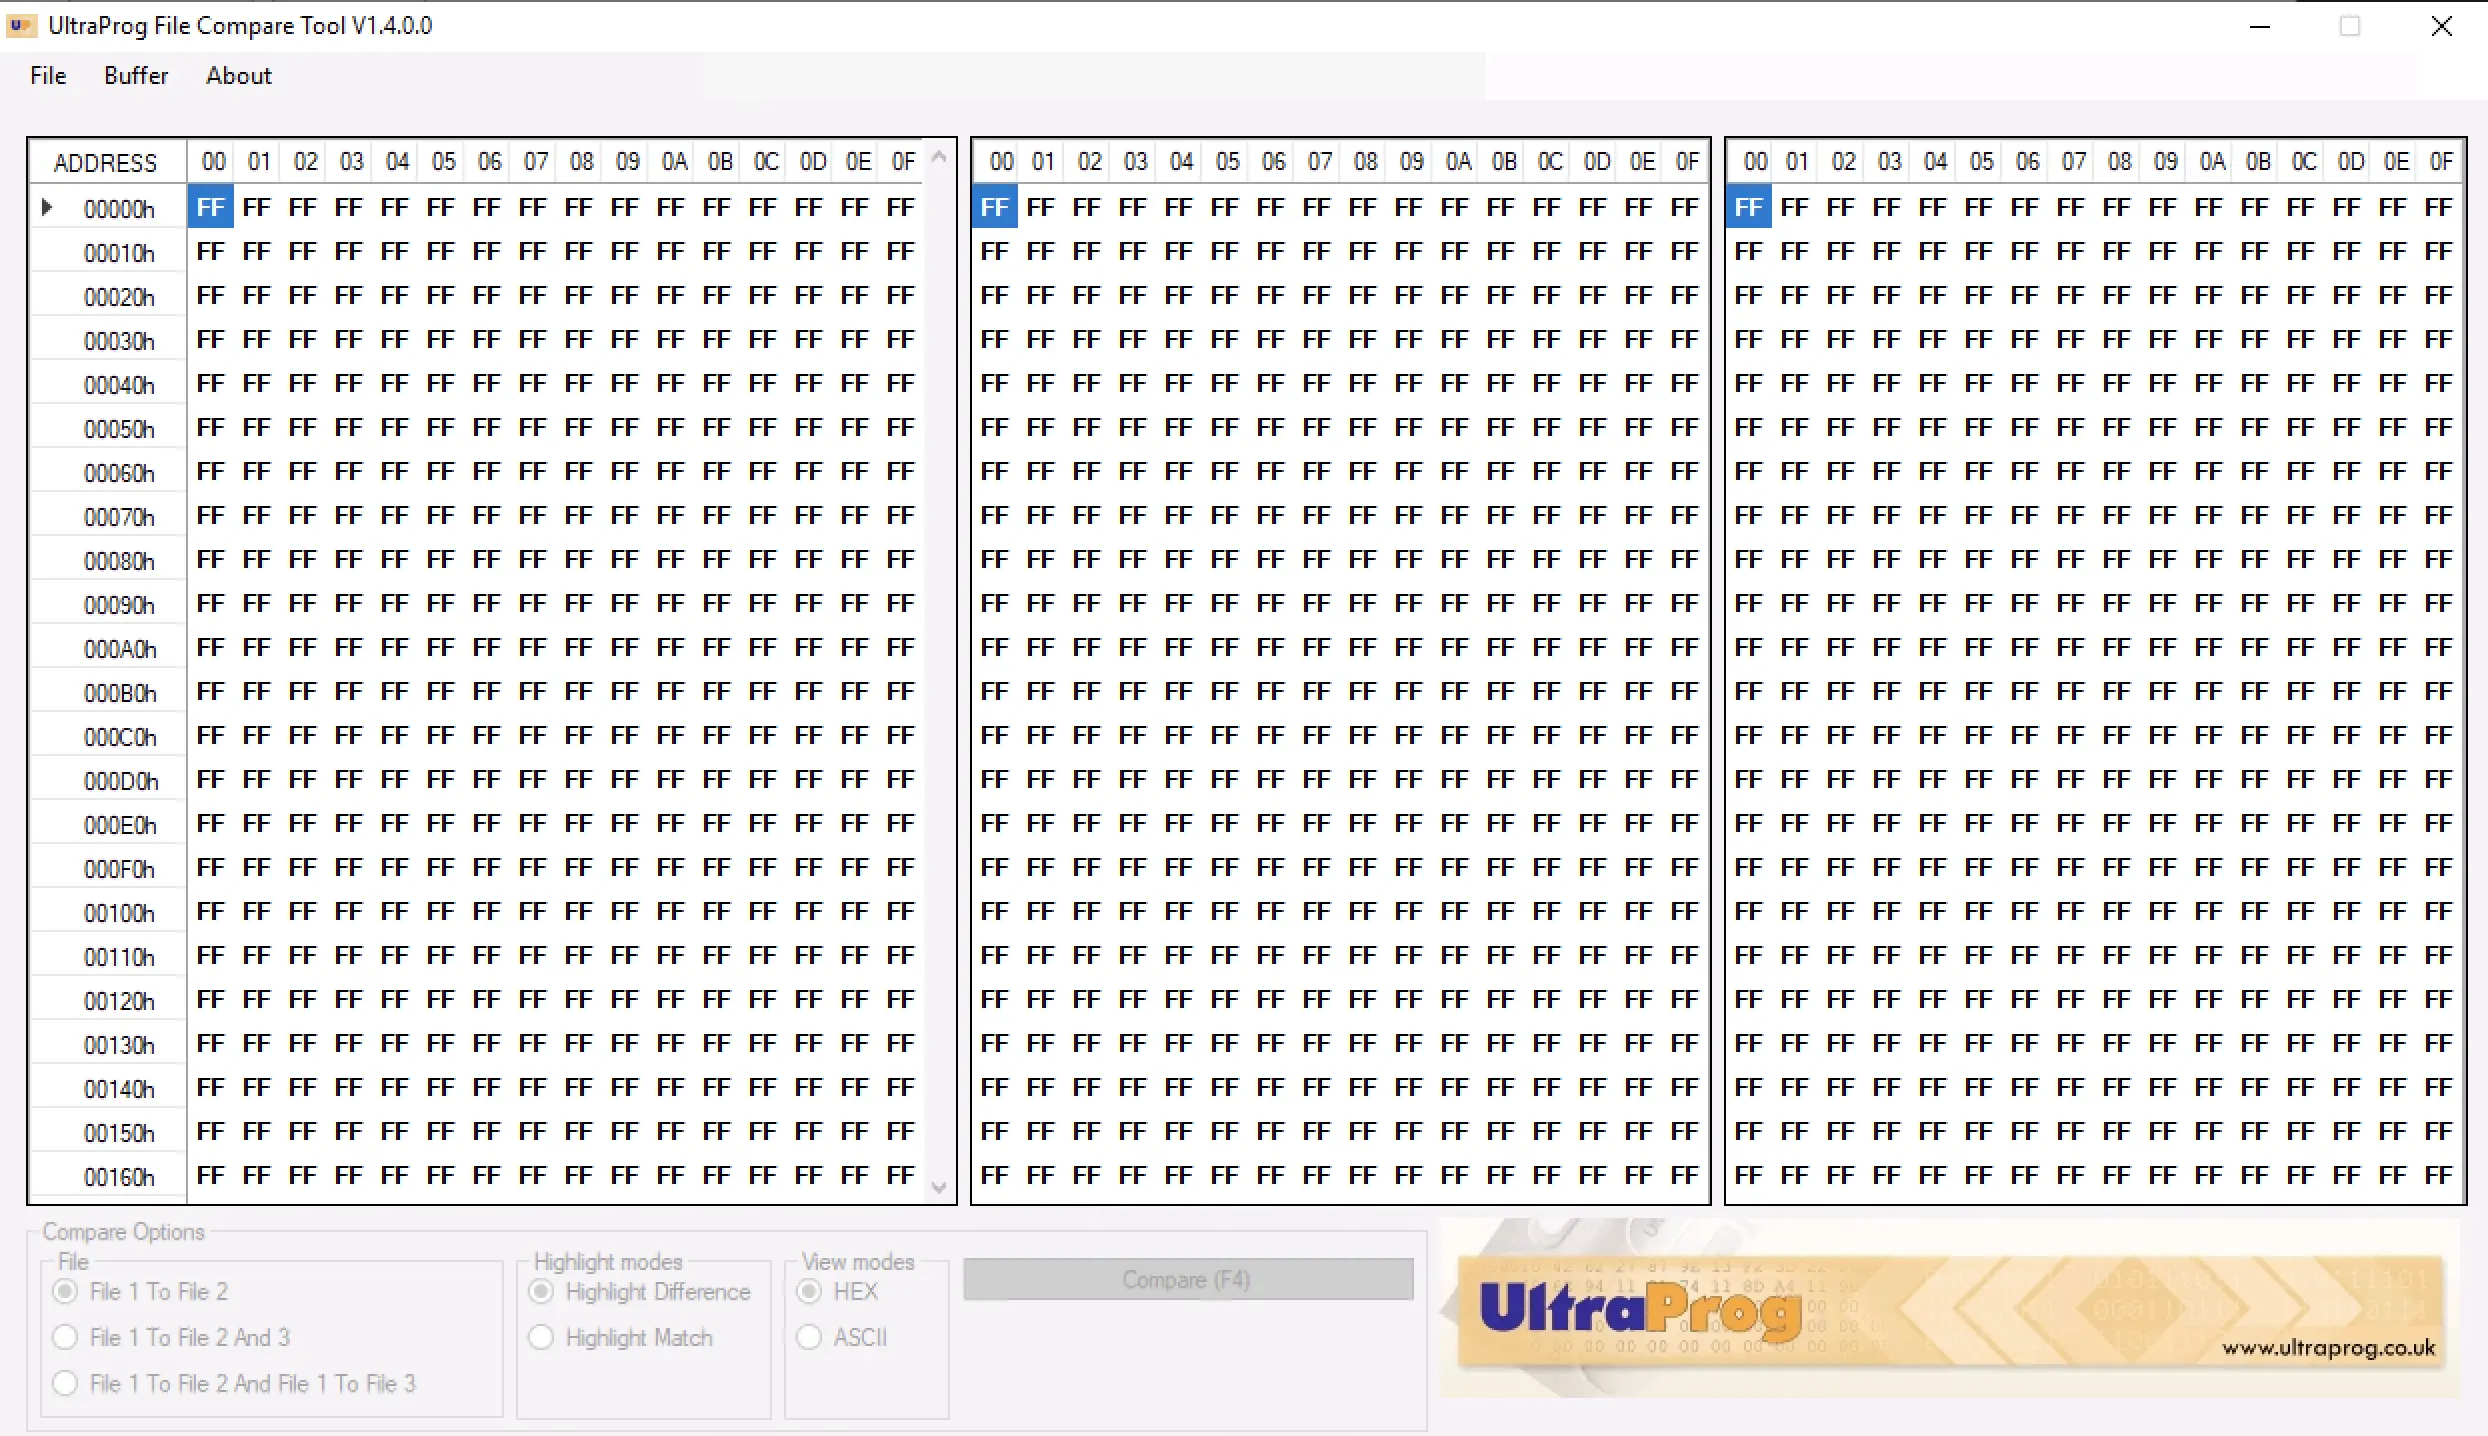This screenshot has width=2488, height=1436.
Task: Switch view mode to HEX
Action: coord(810,1291)
